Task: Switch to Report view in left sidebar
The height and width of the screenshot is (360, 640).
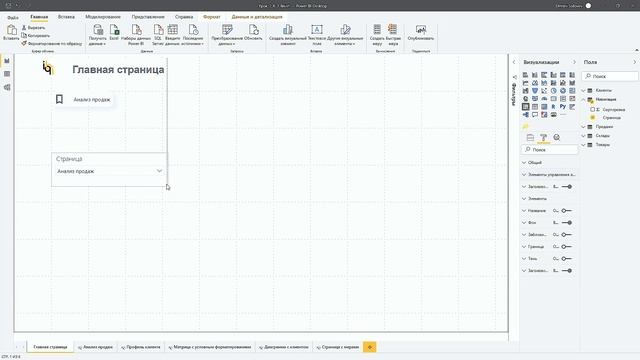Action: pos(7,61)
